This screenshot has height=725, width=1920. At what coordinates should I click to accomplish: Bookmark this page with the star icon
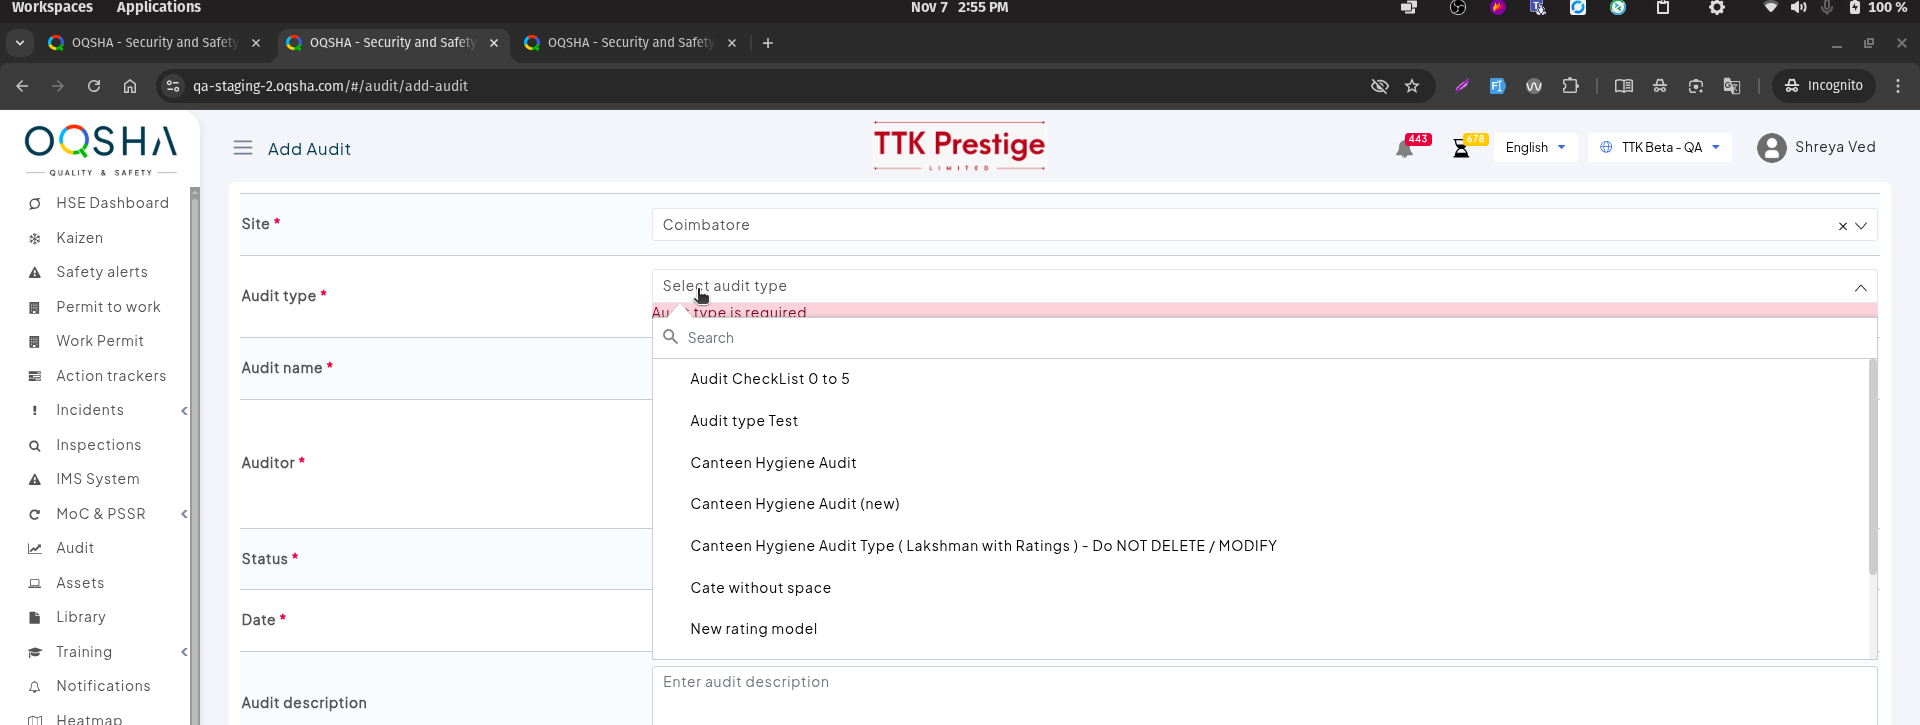click(1412, 86)
